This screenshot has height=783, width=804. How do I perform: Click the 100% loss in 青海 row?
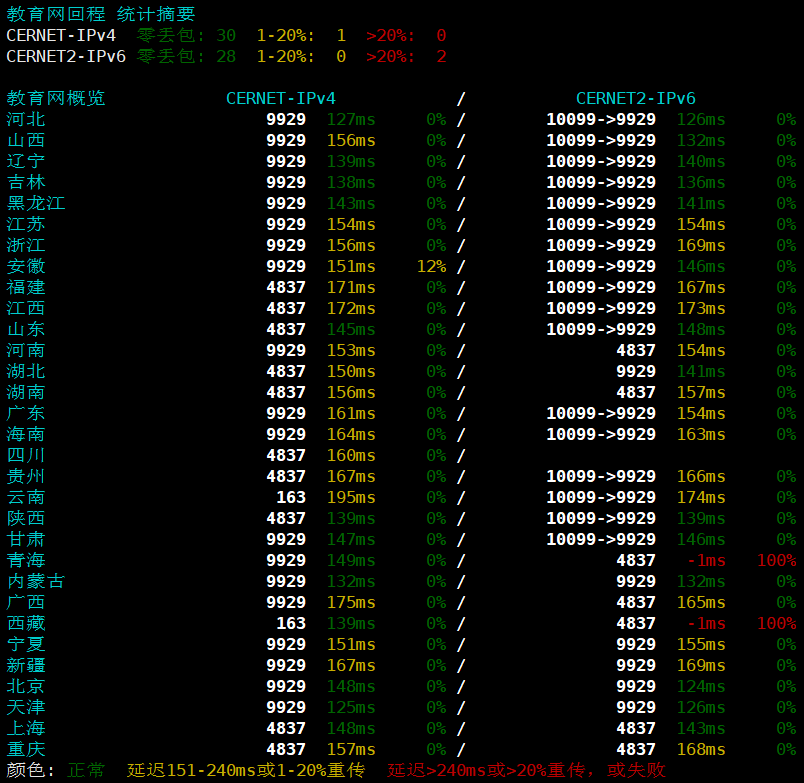coord(776,561)
